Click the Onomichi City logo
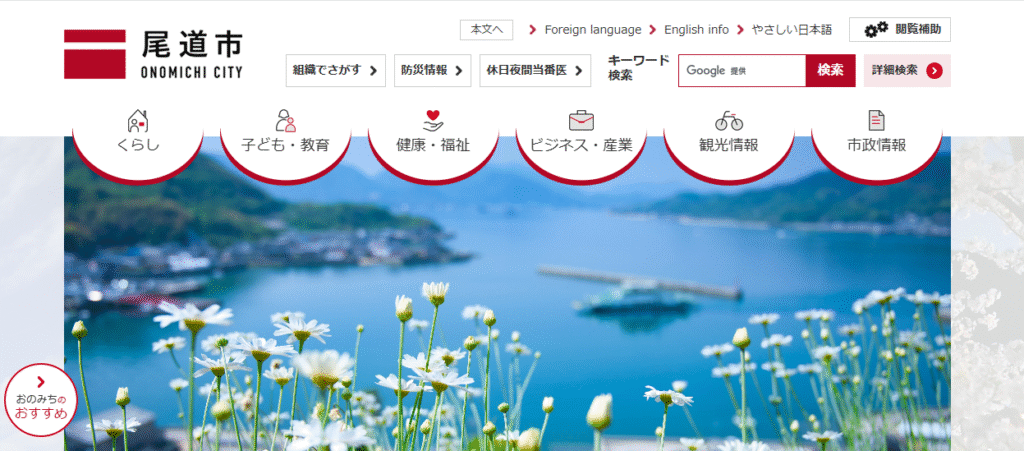Viewport: 1024px width, 451px height. pos(153,54)
